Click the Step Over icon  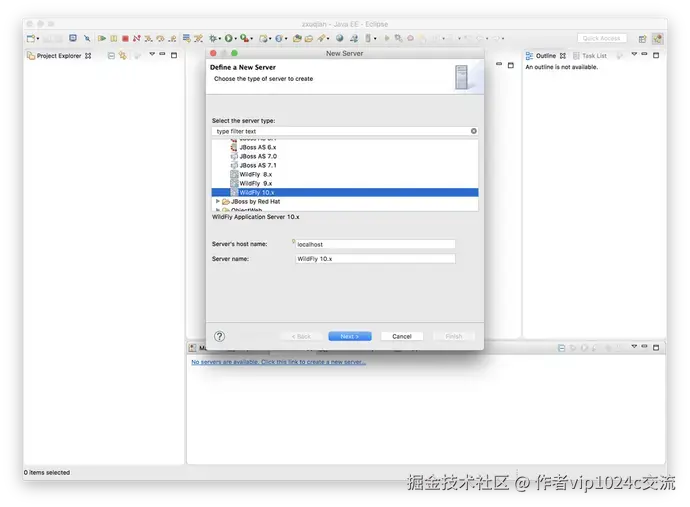160,38
